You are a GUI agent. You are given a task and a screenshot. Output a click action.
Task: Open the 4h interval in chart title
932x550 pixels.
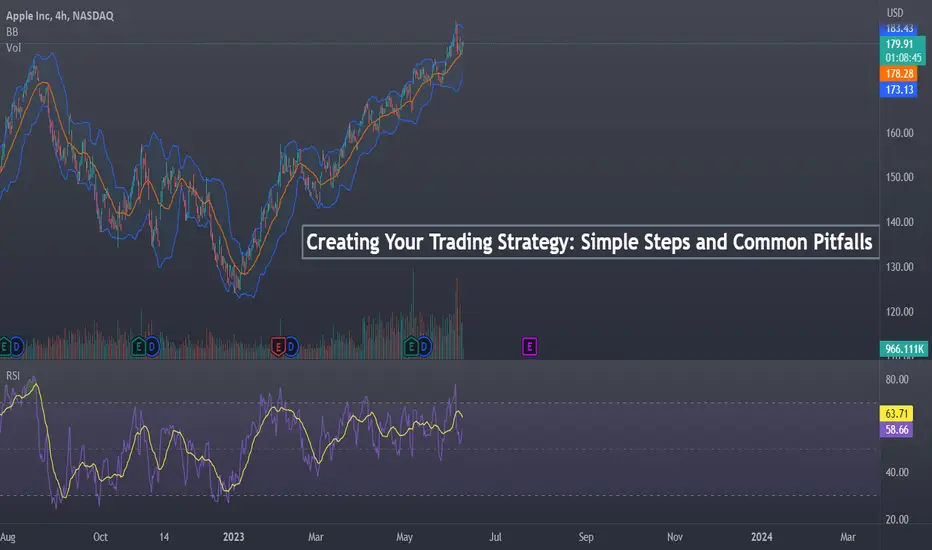coord(61,16)
